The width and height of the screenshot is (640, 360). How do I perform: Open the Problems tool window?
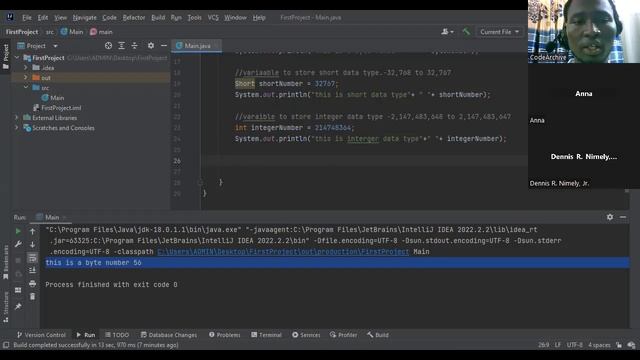[x=224, y=335]
